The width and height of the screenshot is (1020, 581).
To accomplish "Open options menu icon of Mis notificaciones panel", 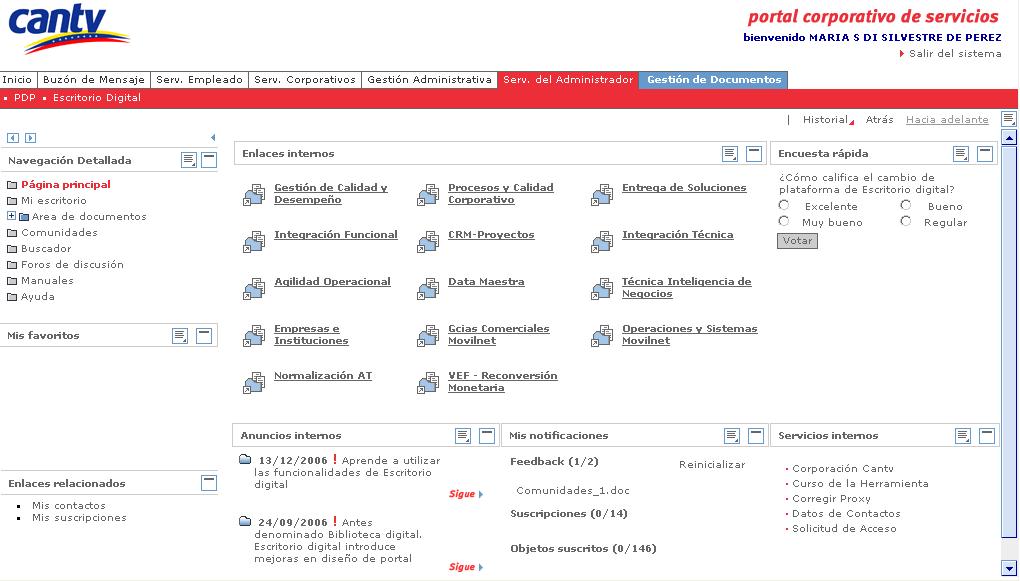I will pos(732,436).
